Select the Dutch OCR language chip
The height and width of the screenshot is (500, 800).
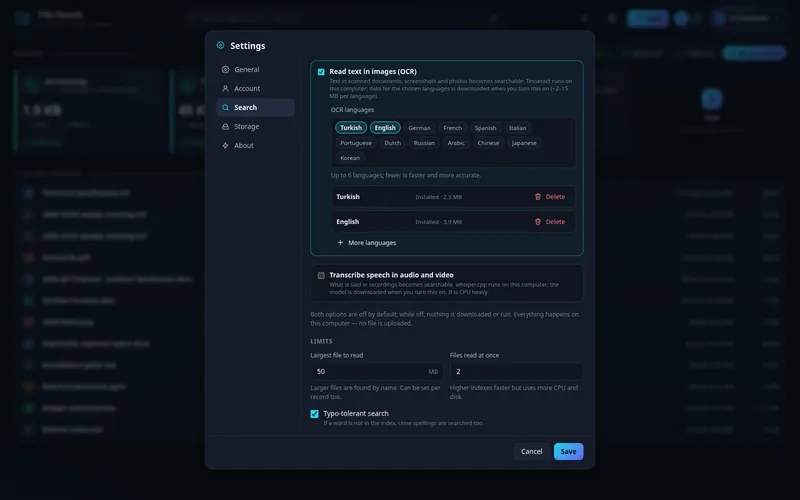click(x=392, y=143)
